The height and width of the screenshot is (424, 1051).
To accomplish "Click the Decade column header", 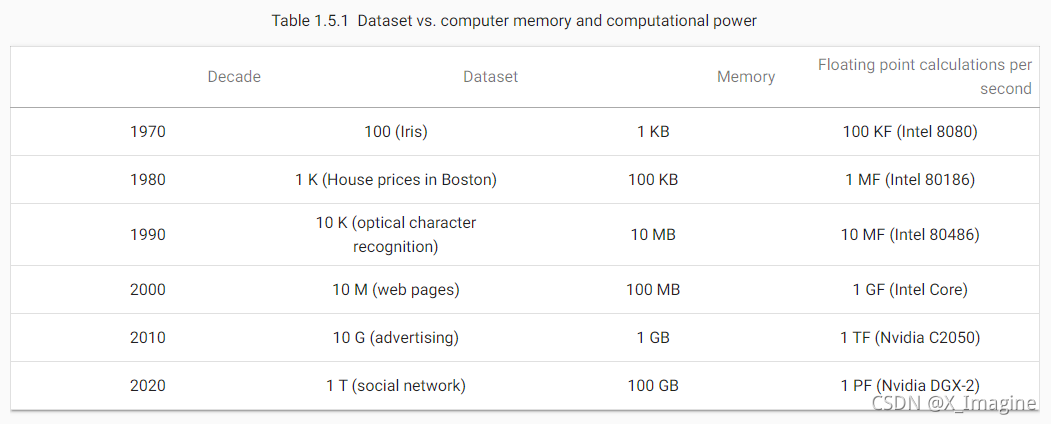I will pyautogui.click(x=234, y=77).
